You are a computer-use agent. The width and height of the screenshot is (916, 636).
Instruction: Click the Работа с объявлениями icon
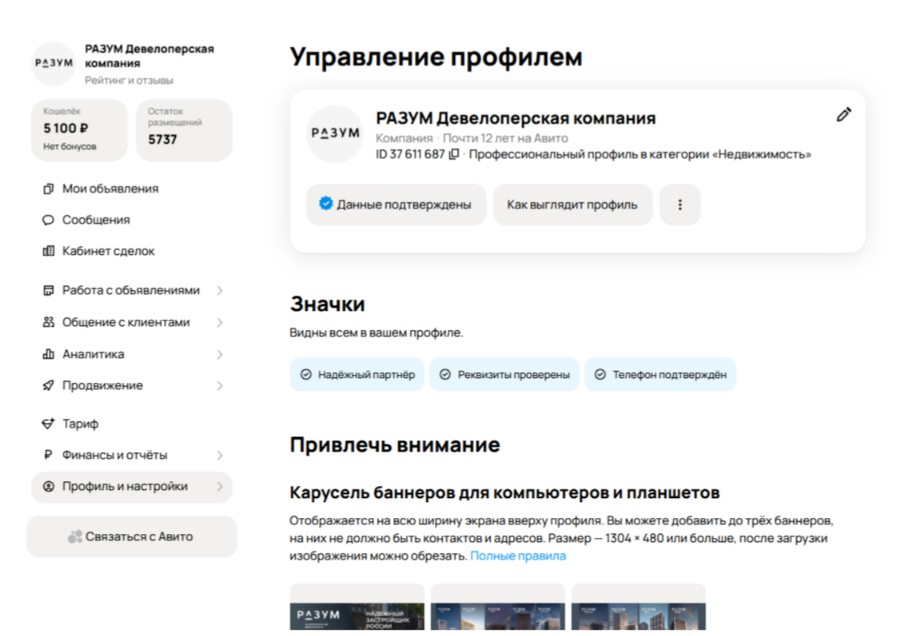48,290
